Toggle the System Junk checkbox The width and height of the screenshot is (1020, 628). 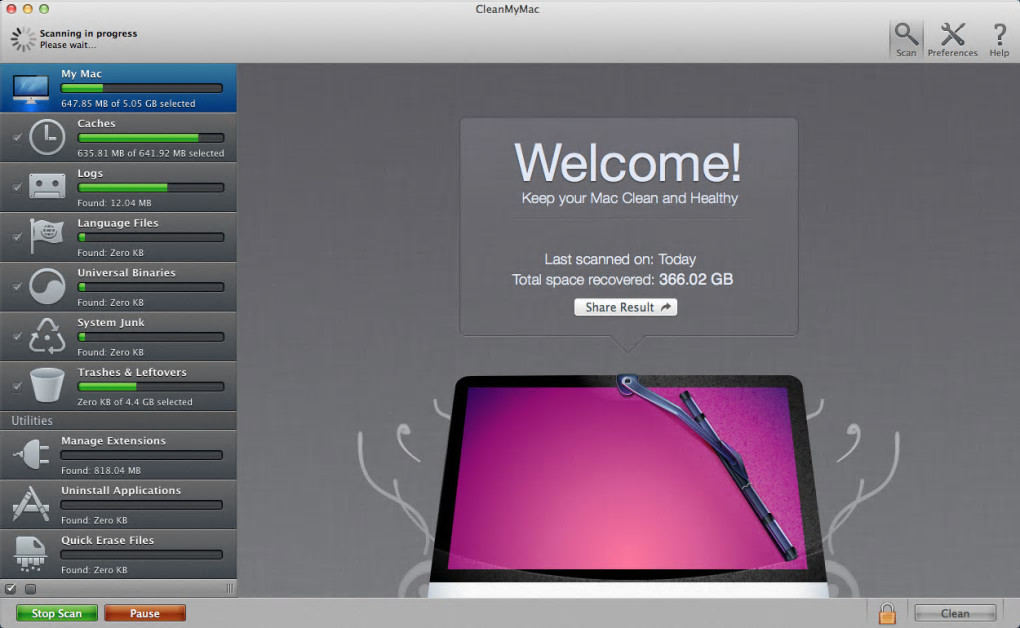[x=17, y=336]
